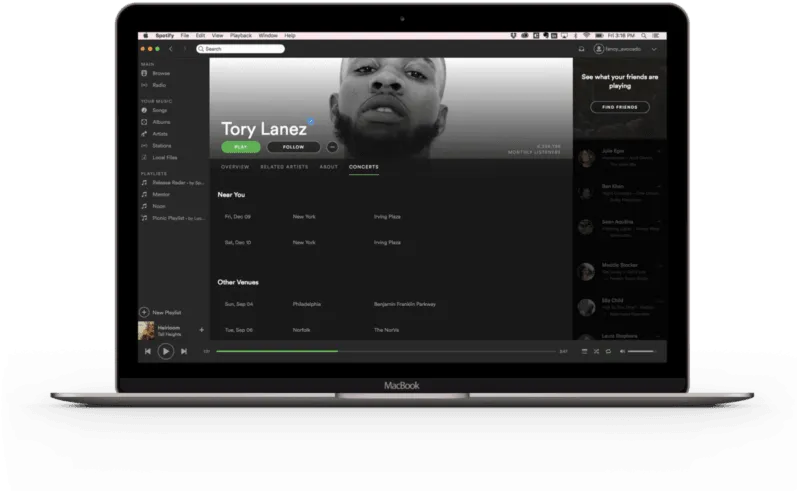Click the battery status icon
Image resolution: width=797 pixels, height=491 pixels.
click(x=599, y=36)
